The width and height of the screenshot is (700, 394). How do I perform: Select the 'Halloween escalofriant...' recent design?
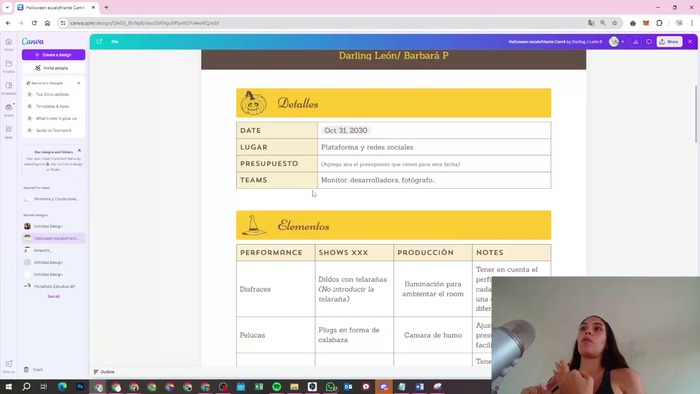tap(53, 238)
